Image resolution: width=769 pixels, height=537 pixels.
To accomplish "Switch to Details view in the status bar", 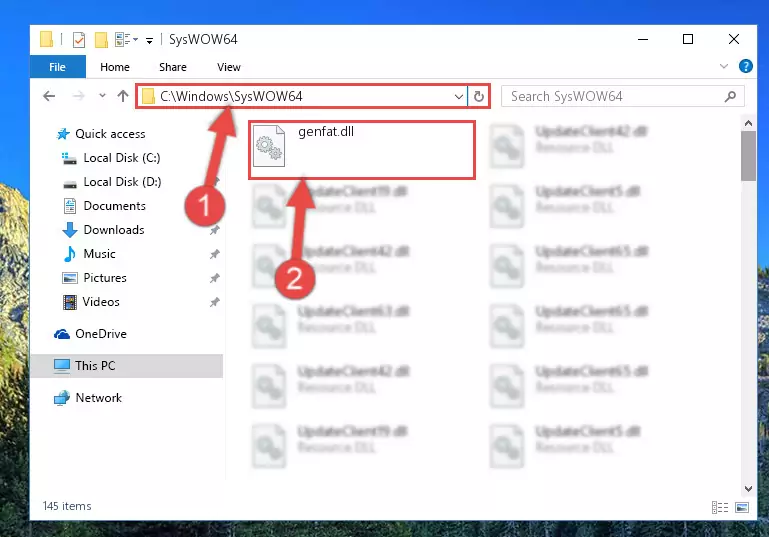I will [x=720, y=507].
